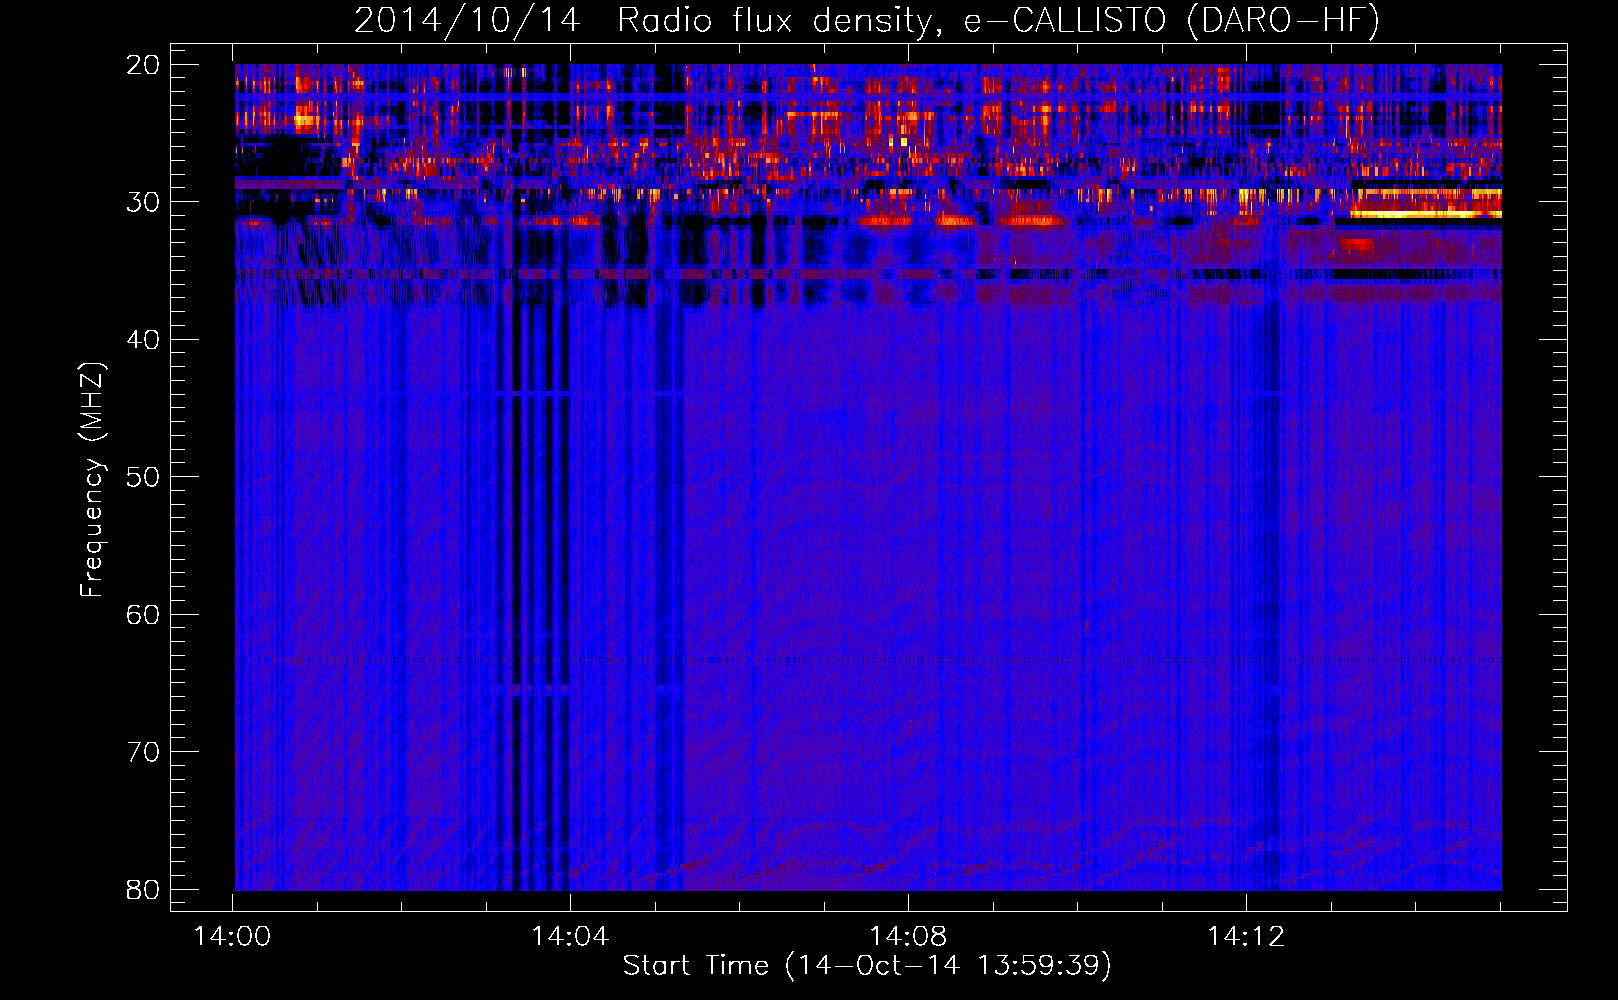The width and height of the screenshot is (1618, 1000).
Task: Click the plot title mentioning e-CALLISTO (DARO-HF)
Action: pos(867,21)
